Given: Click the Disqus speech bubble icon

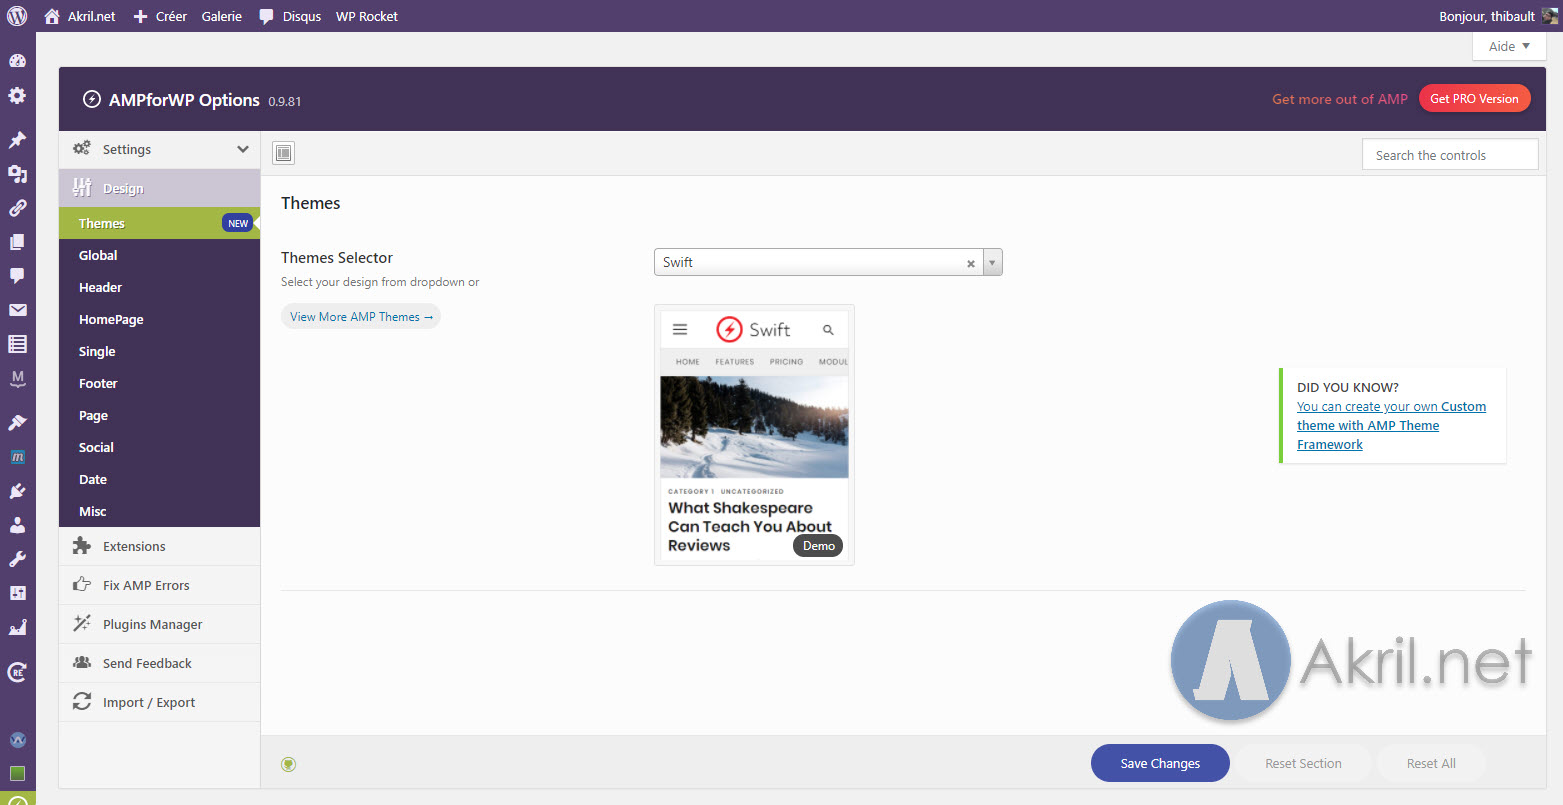Looking at the screenshot, I should tap(266, 16).
